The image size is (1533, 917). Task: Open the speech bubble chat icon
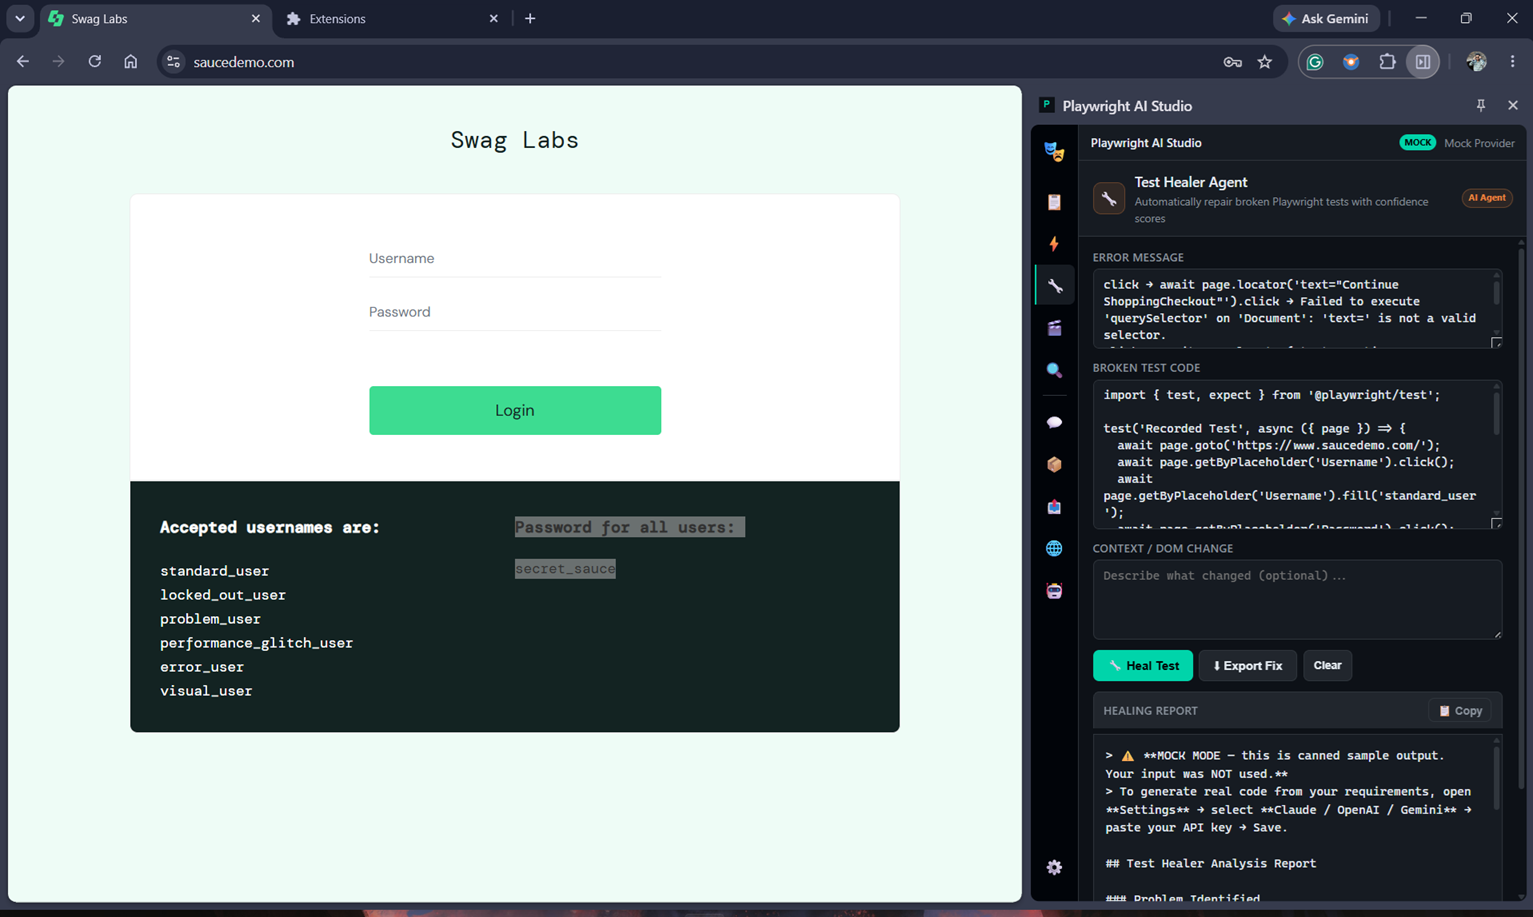[1054, 422]
